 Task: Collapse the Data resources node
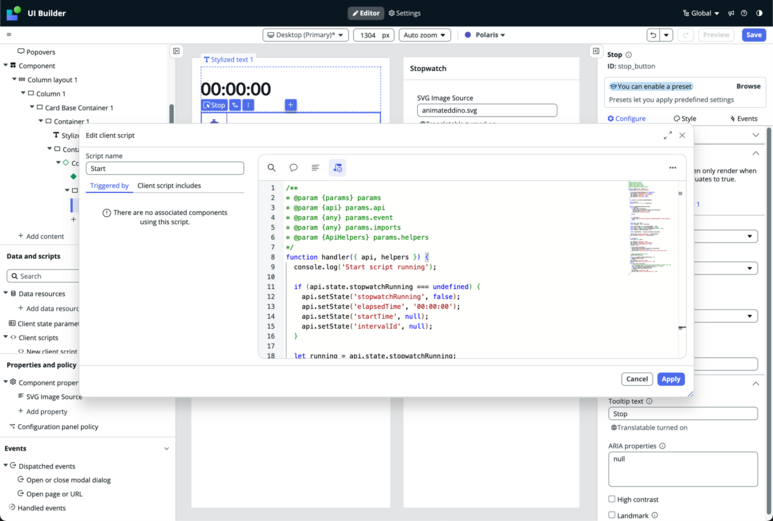pos(6,293)
